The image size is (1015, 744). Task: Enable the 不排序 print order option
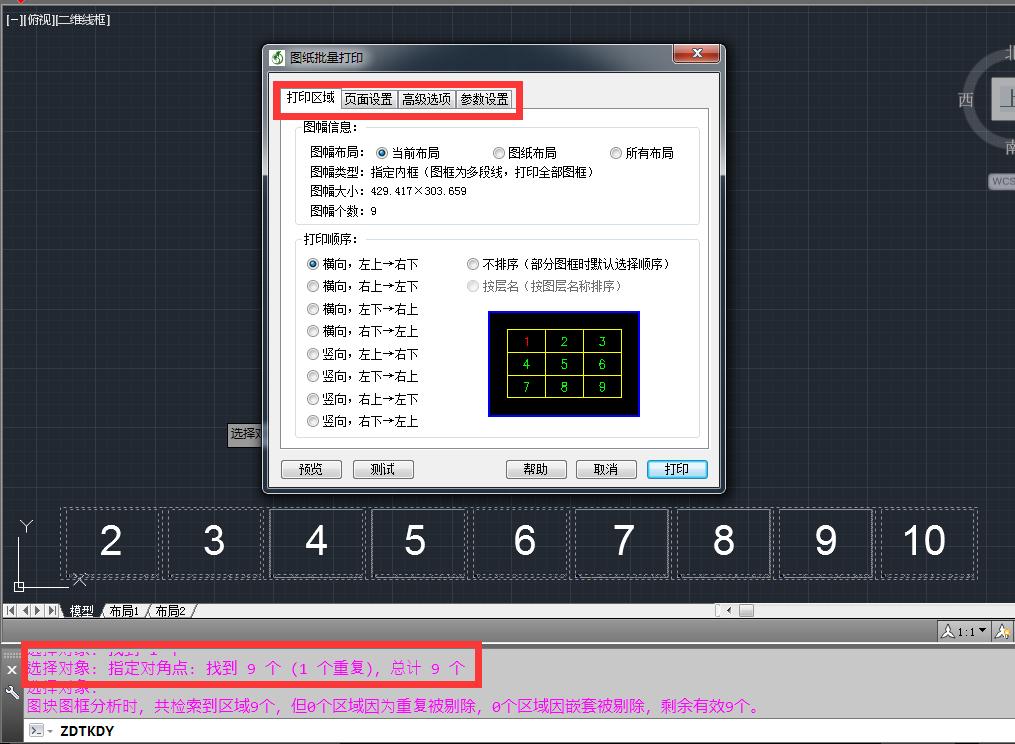click(472, 264)
